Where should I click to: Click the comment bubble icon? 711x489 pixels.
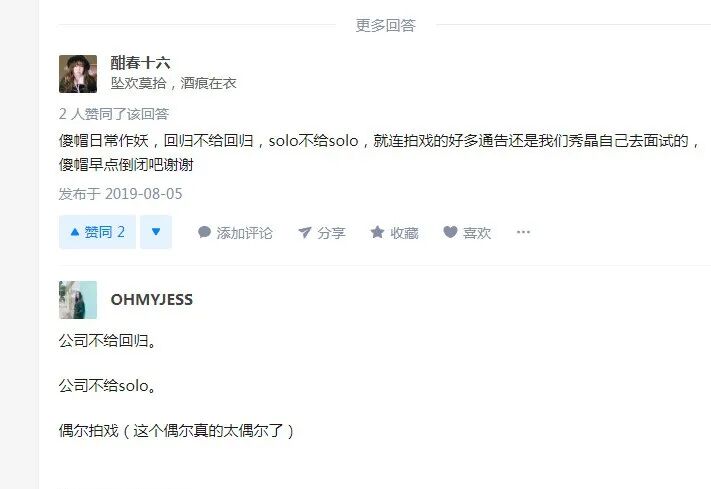tap(205, 232)
